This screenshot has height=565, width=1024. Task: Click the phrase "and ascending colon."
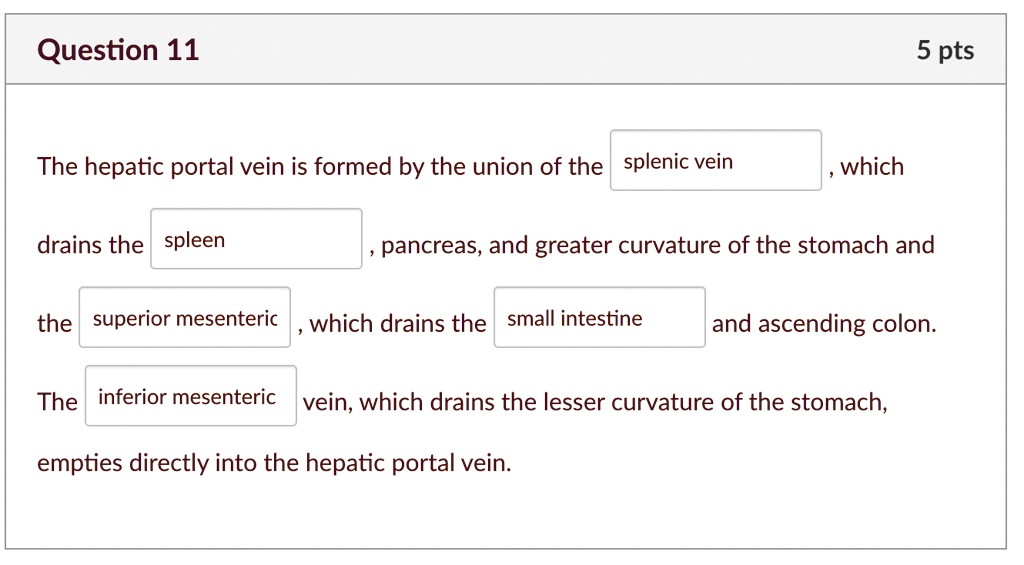pyautogui.click(x=824, y=323)
